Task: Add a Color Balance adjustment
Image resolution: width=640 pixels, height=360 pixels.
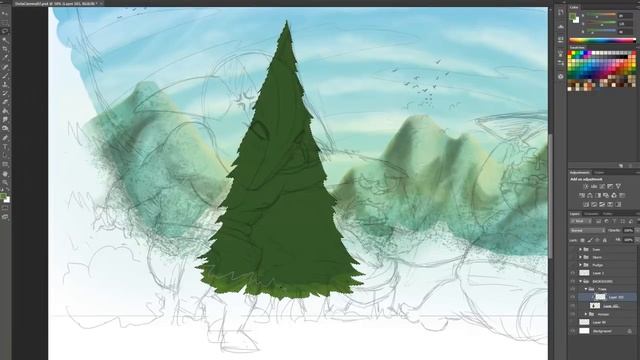Action: pos(590,195)
